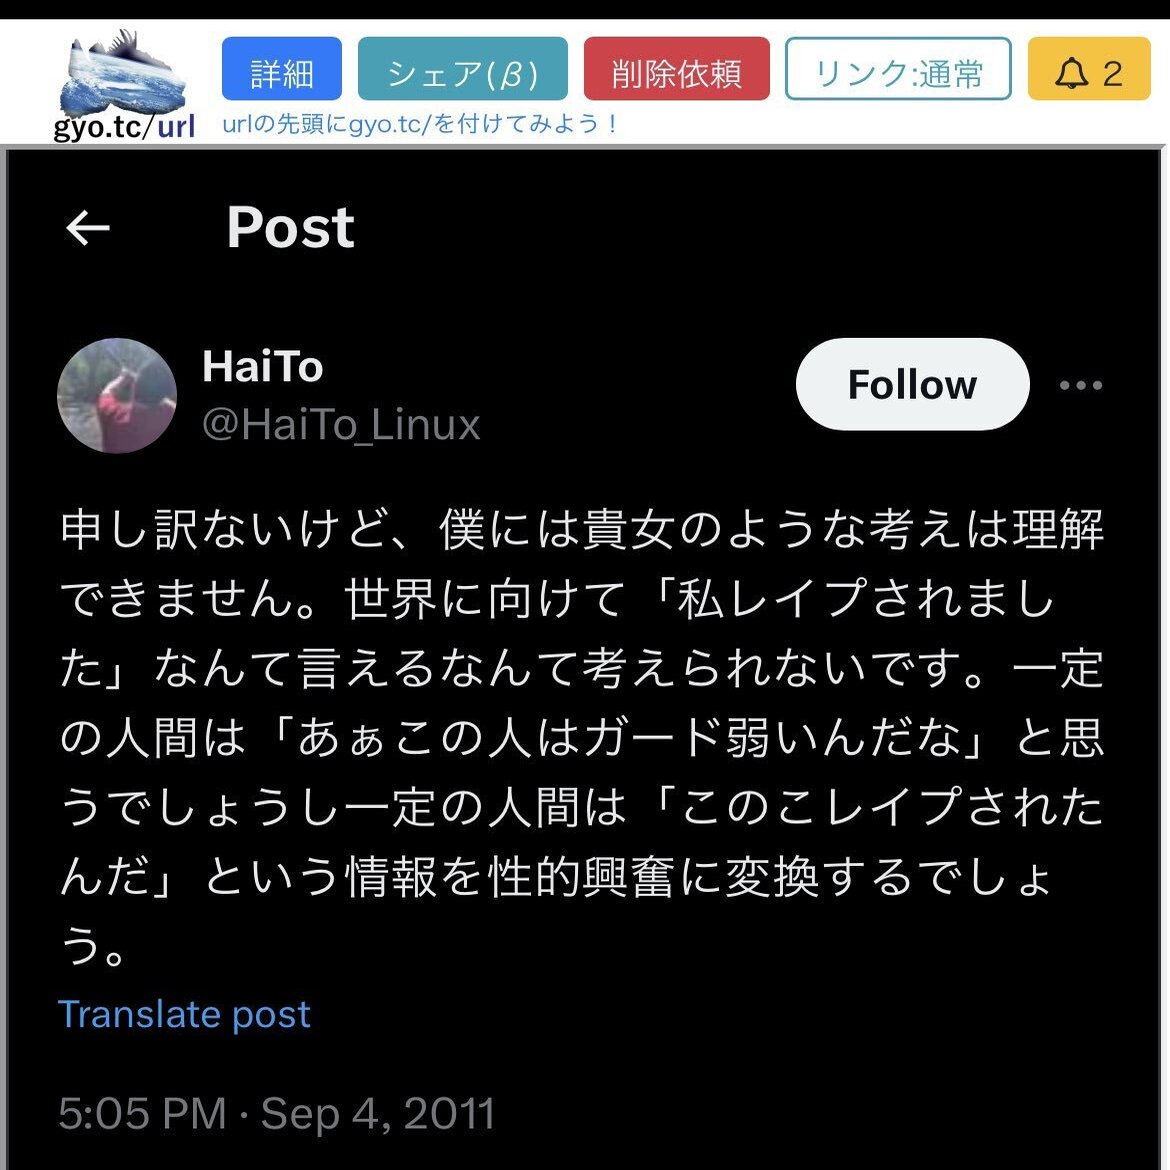
Task: Click the bell icon on yellow button
Action: click(x=1072, y=73)
